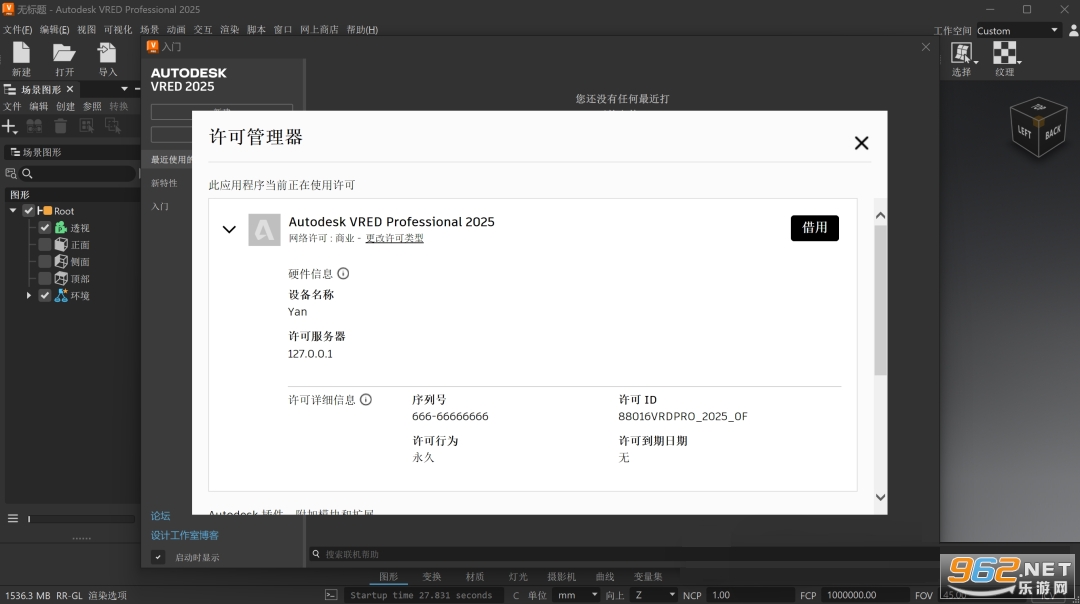The image size is (1080, 604).
Task: Click the user account icon at top right
Action: click(x=1073, y=30)
